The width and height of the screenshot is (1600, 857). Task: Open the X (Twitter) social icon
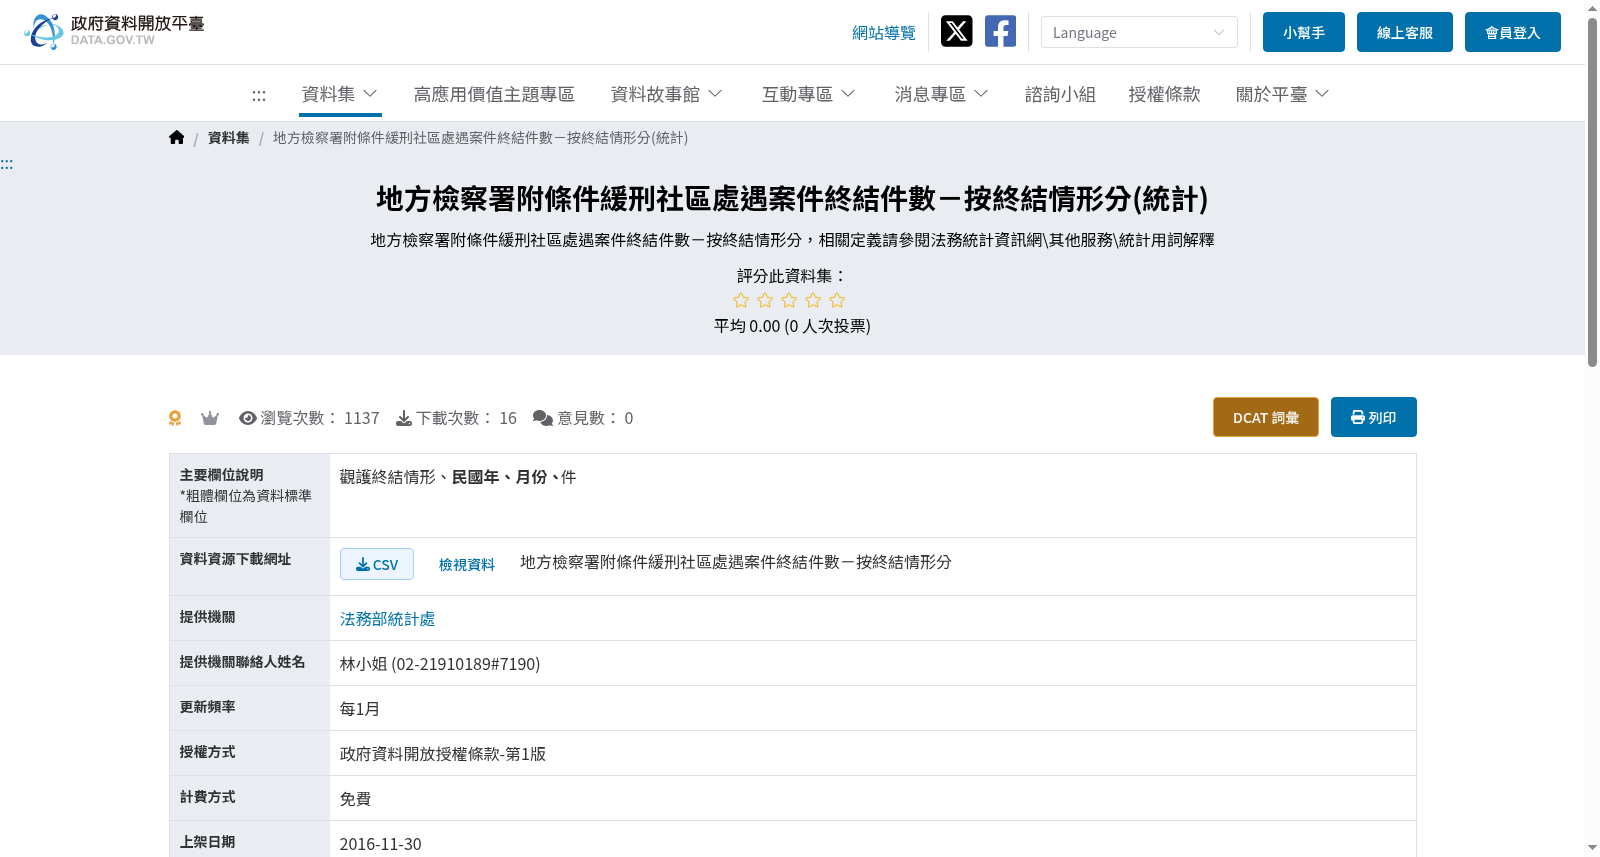tap(956, 31)
